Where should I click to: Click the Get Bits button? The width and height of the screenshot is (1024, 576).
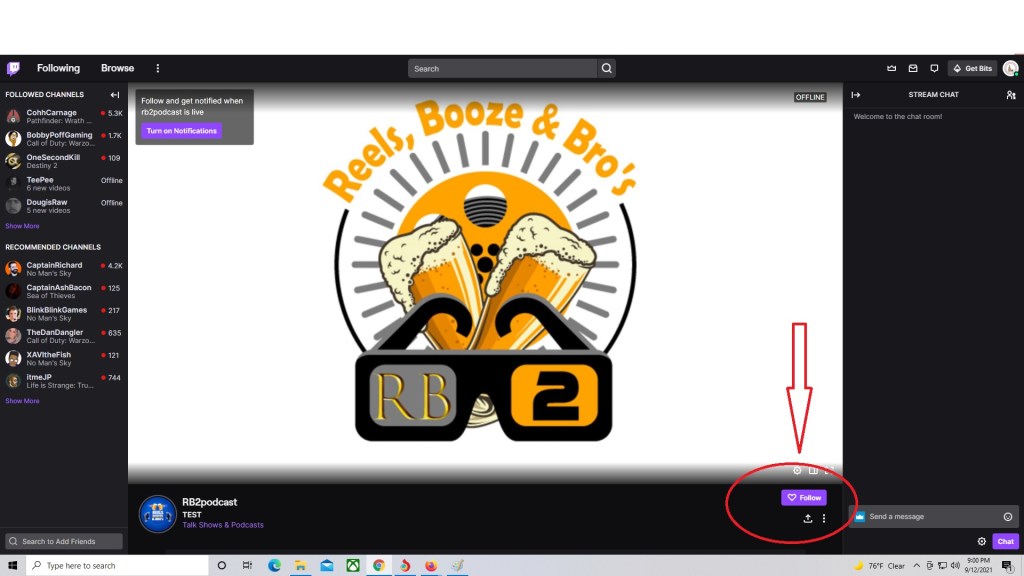point(972,69)
